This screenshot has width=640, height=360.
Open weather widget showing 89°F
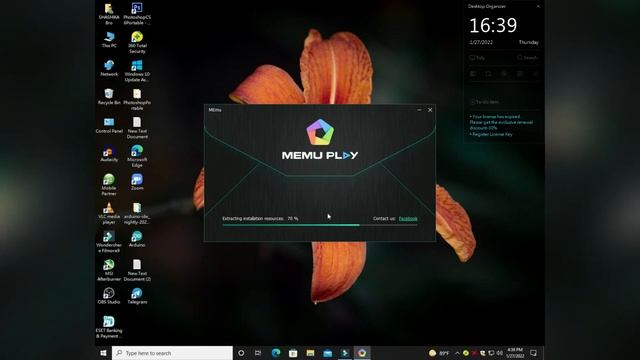click(439, 353)
